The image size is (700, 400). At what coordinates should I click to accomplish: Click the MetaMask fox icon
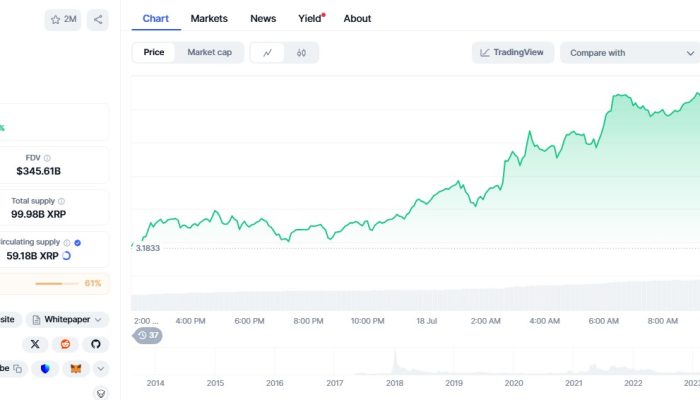76,369
